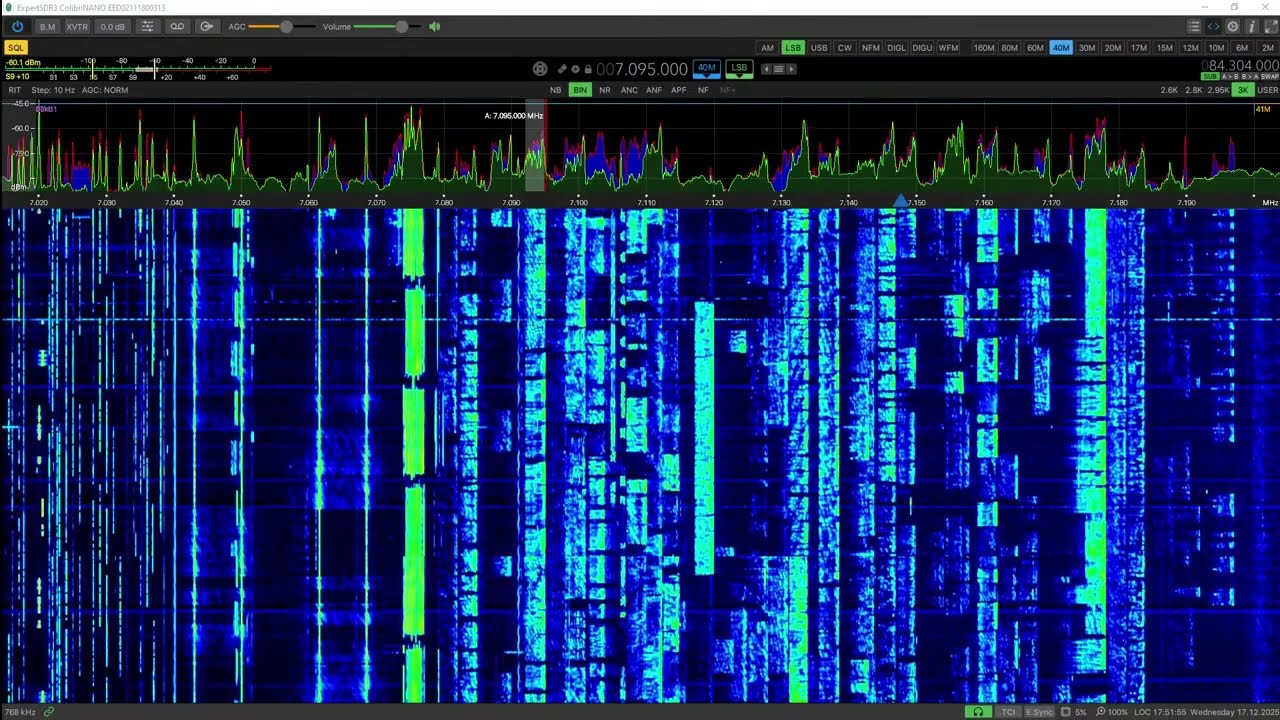Click the angle brackets TCI icon
Viewport: 1280px width, 720px height.
point(1213,27)
